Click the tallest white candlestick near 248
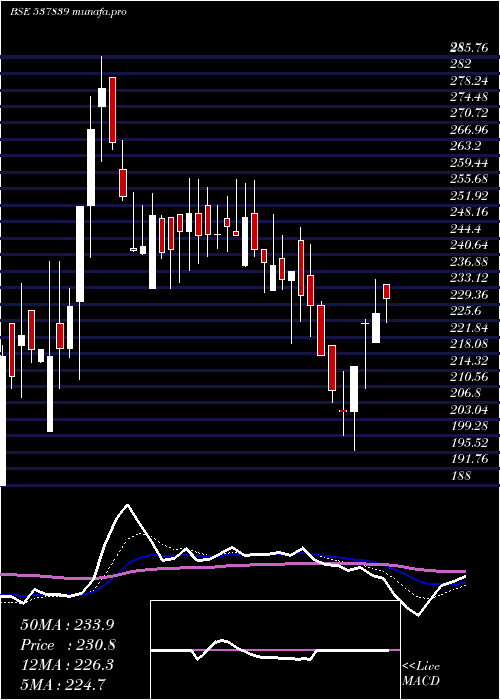500x700 pixels. (80, 254)
